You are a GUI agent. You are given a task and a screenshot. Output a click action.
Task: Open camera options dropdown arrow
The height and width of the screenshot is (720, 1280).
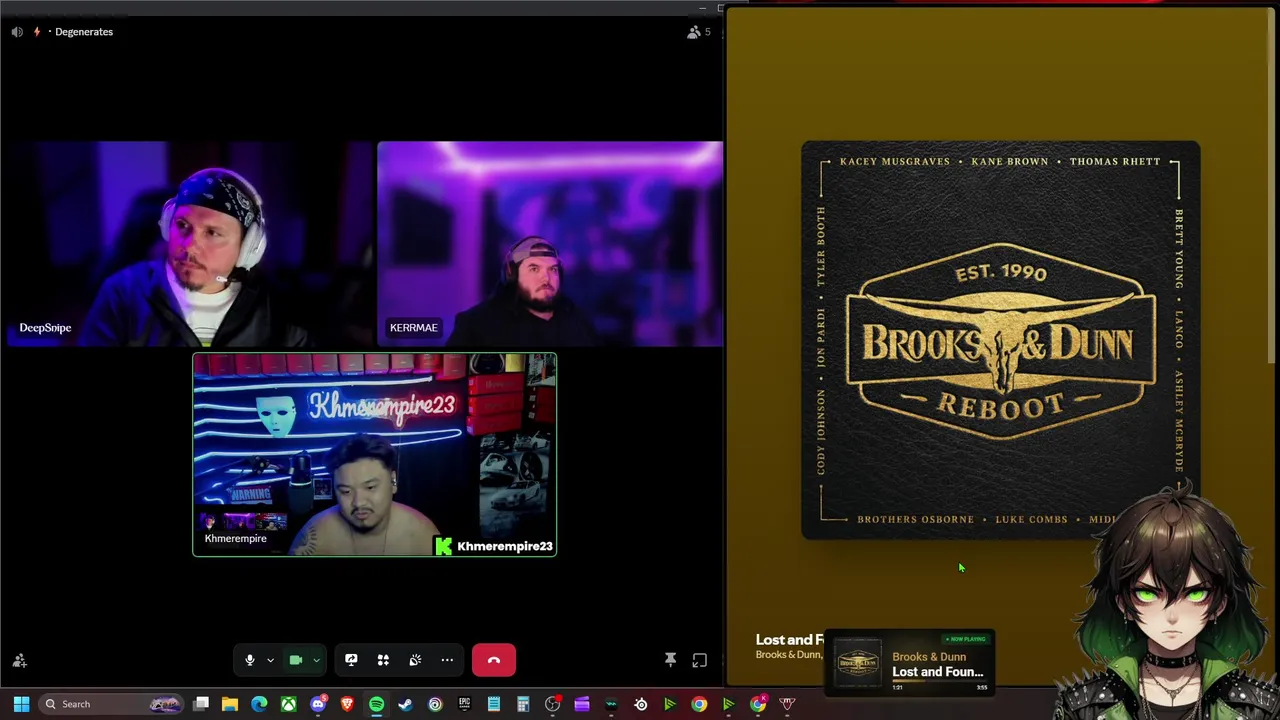tap(316, 660)
